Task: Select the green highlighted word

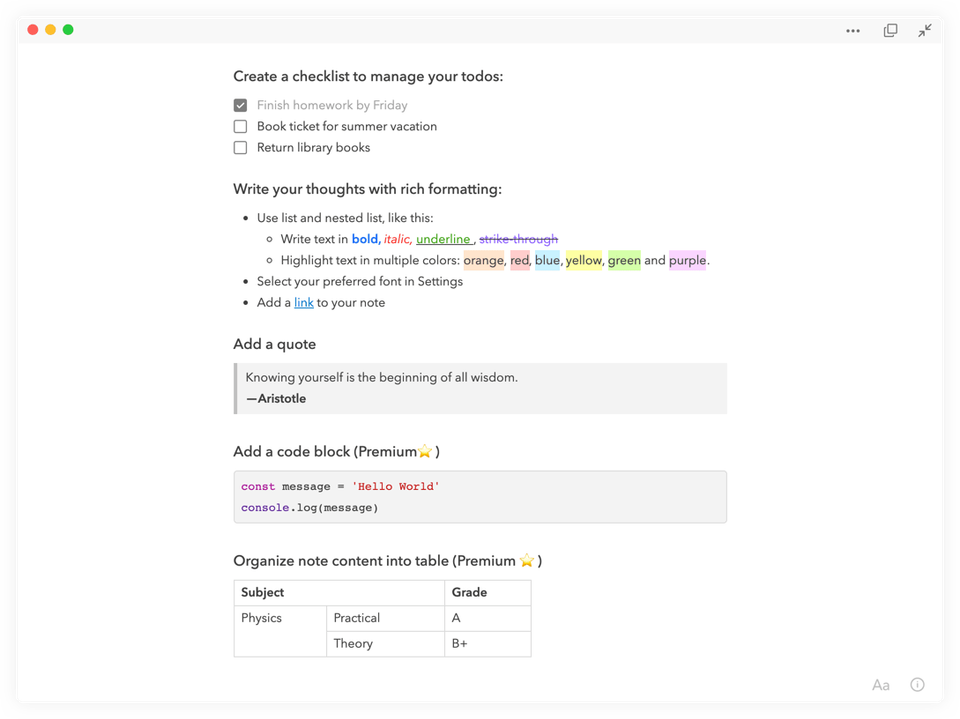Action: tap(623, 260)
